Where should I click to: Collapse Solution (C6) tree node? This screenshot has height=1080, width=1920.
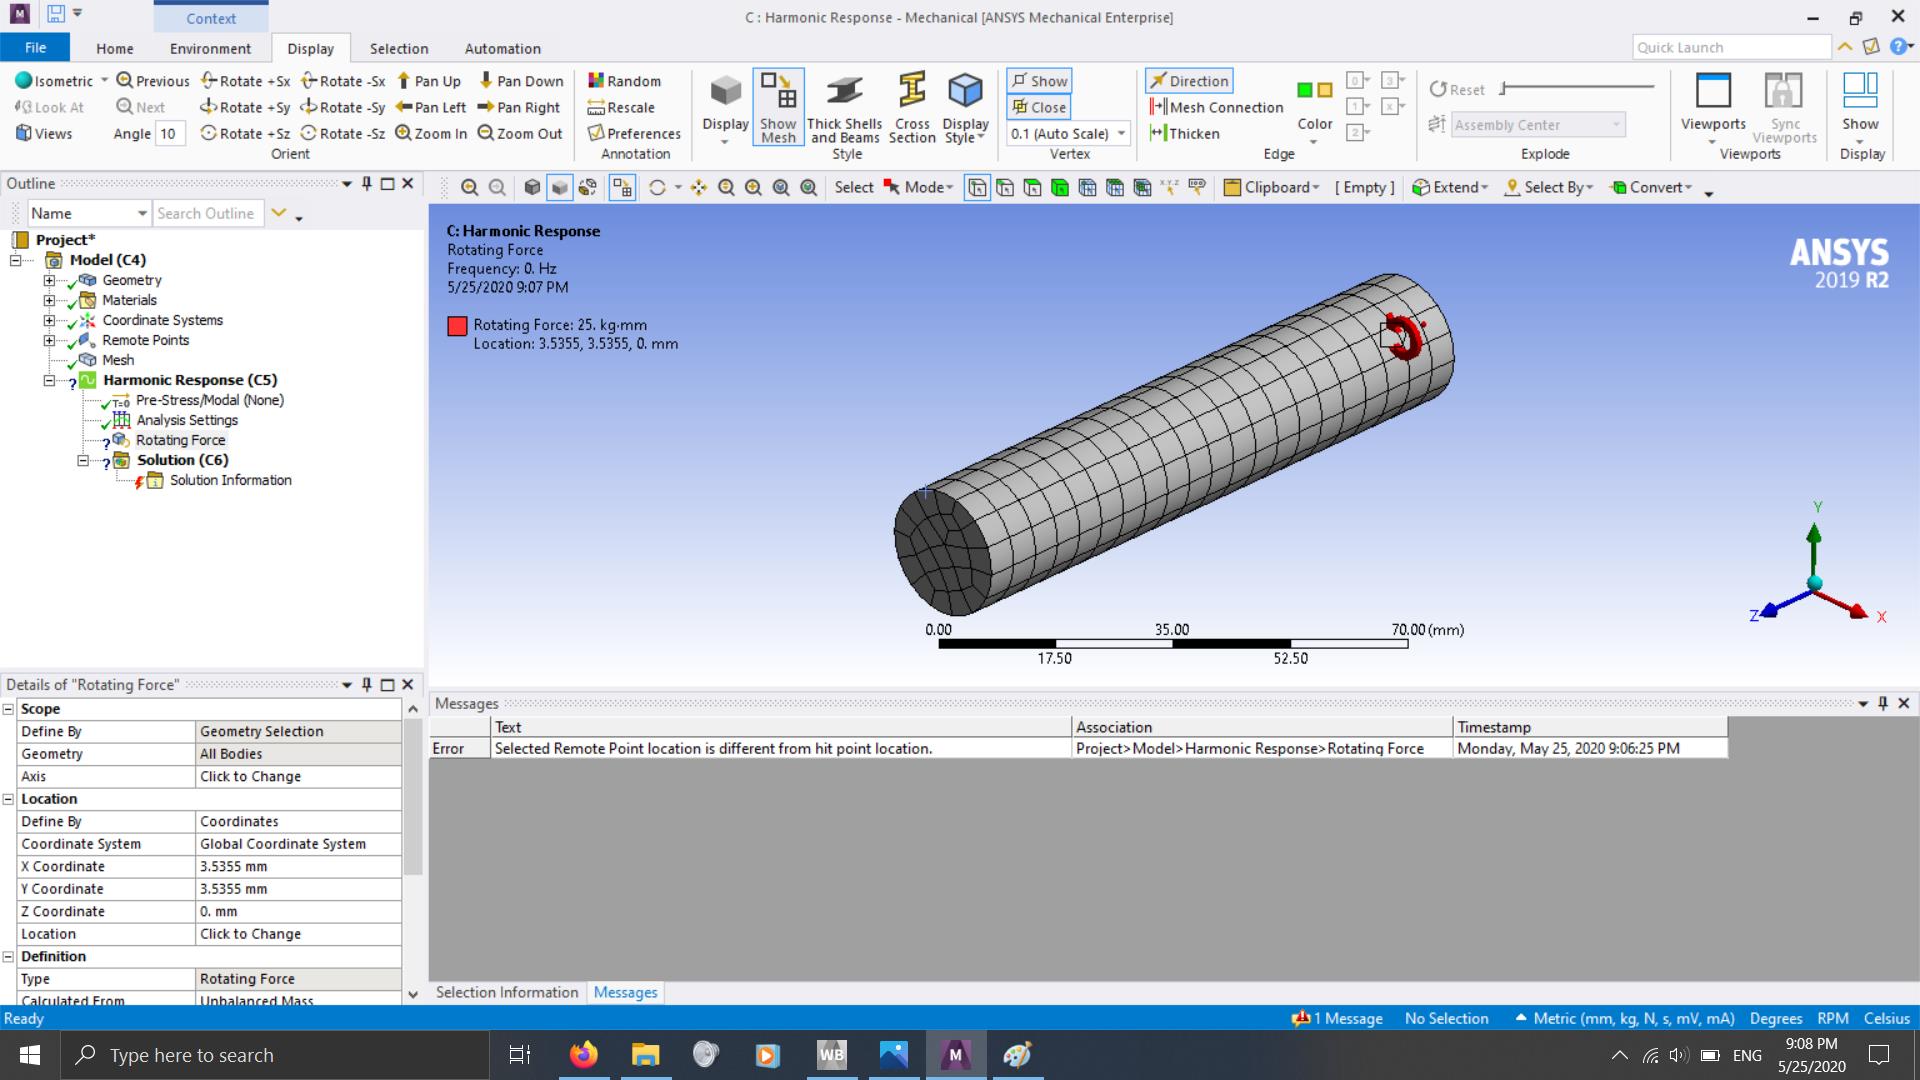pyautogui.click(x=83, y=460)
